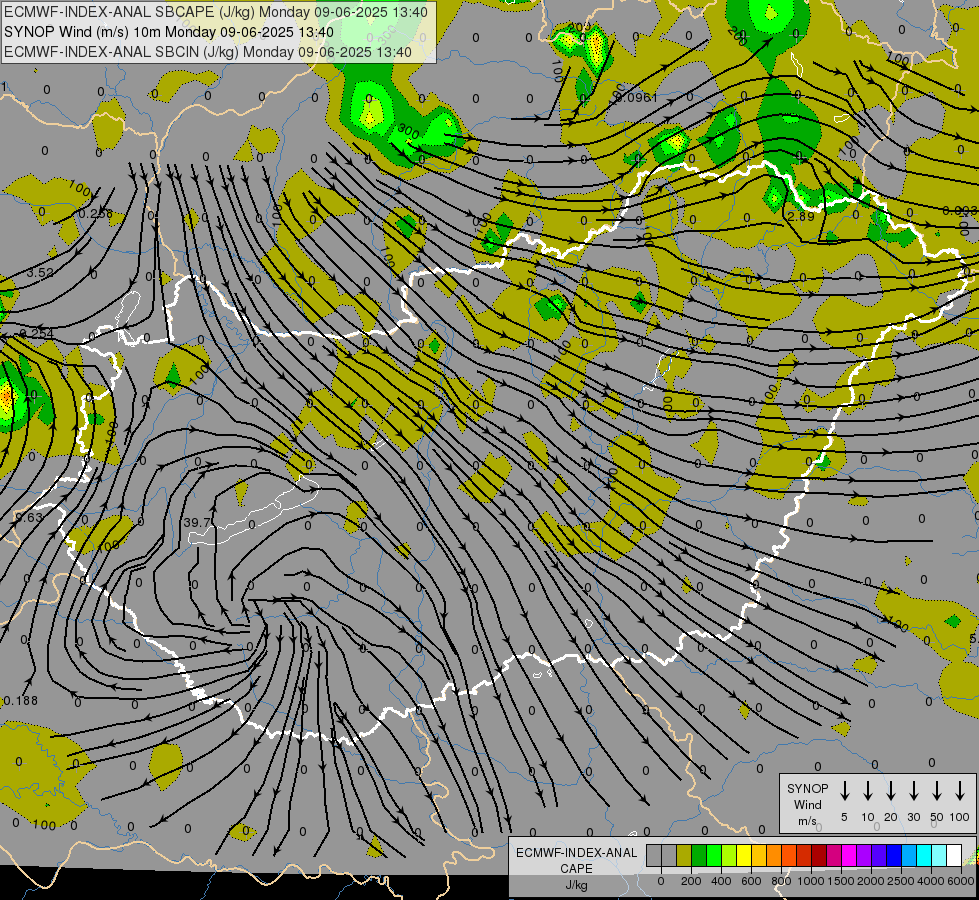Click the 0.188 value on the map
Viewport: 979px width, 900px height.
pyautogui.click(x=21, y=701)
